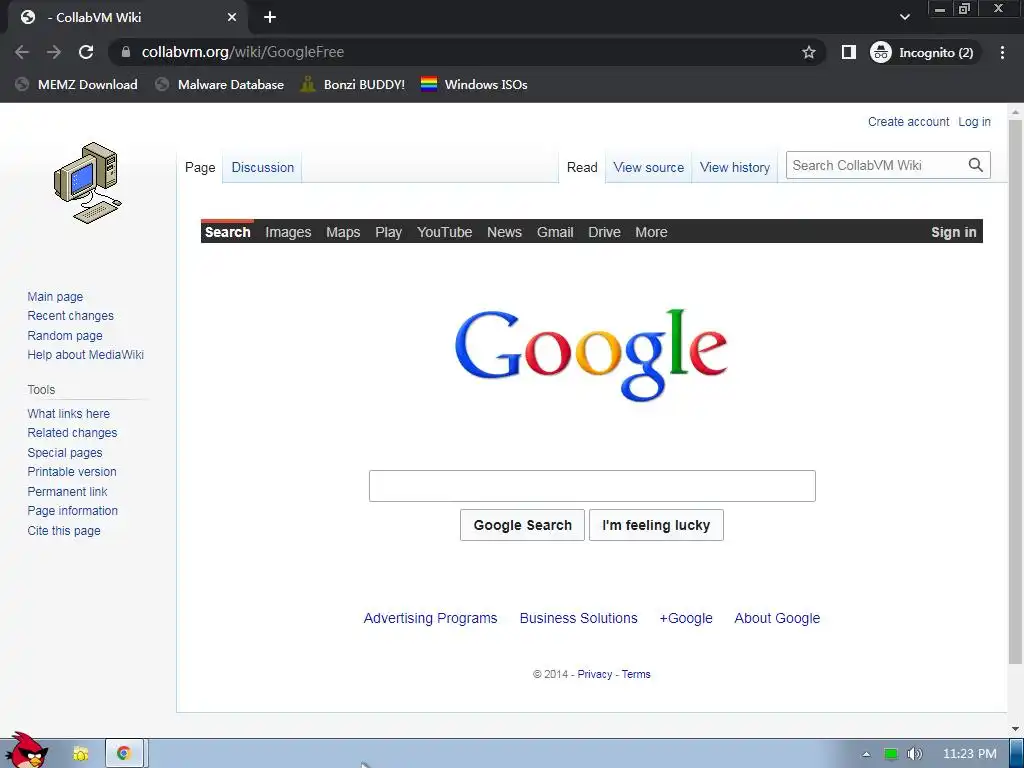Image resolution: width=1024 pixels, height=768 pixels.
Task: Open the Malware Database bookmark
Action: tap(220, 84)
